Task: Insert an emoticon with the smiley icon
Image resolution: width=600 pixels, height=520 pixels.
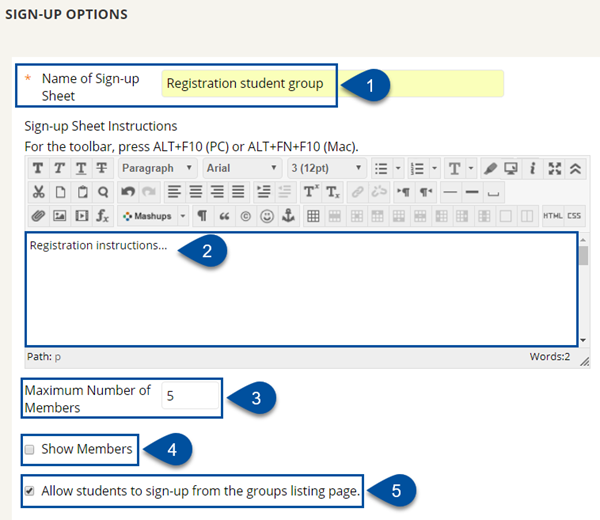Action: point(267,216)
